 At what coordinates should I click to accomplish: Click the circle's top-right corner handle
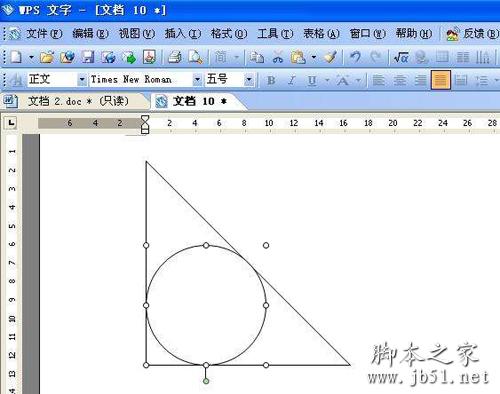tap(266, 245)
